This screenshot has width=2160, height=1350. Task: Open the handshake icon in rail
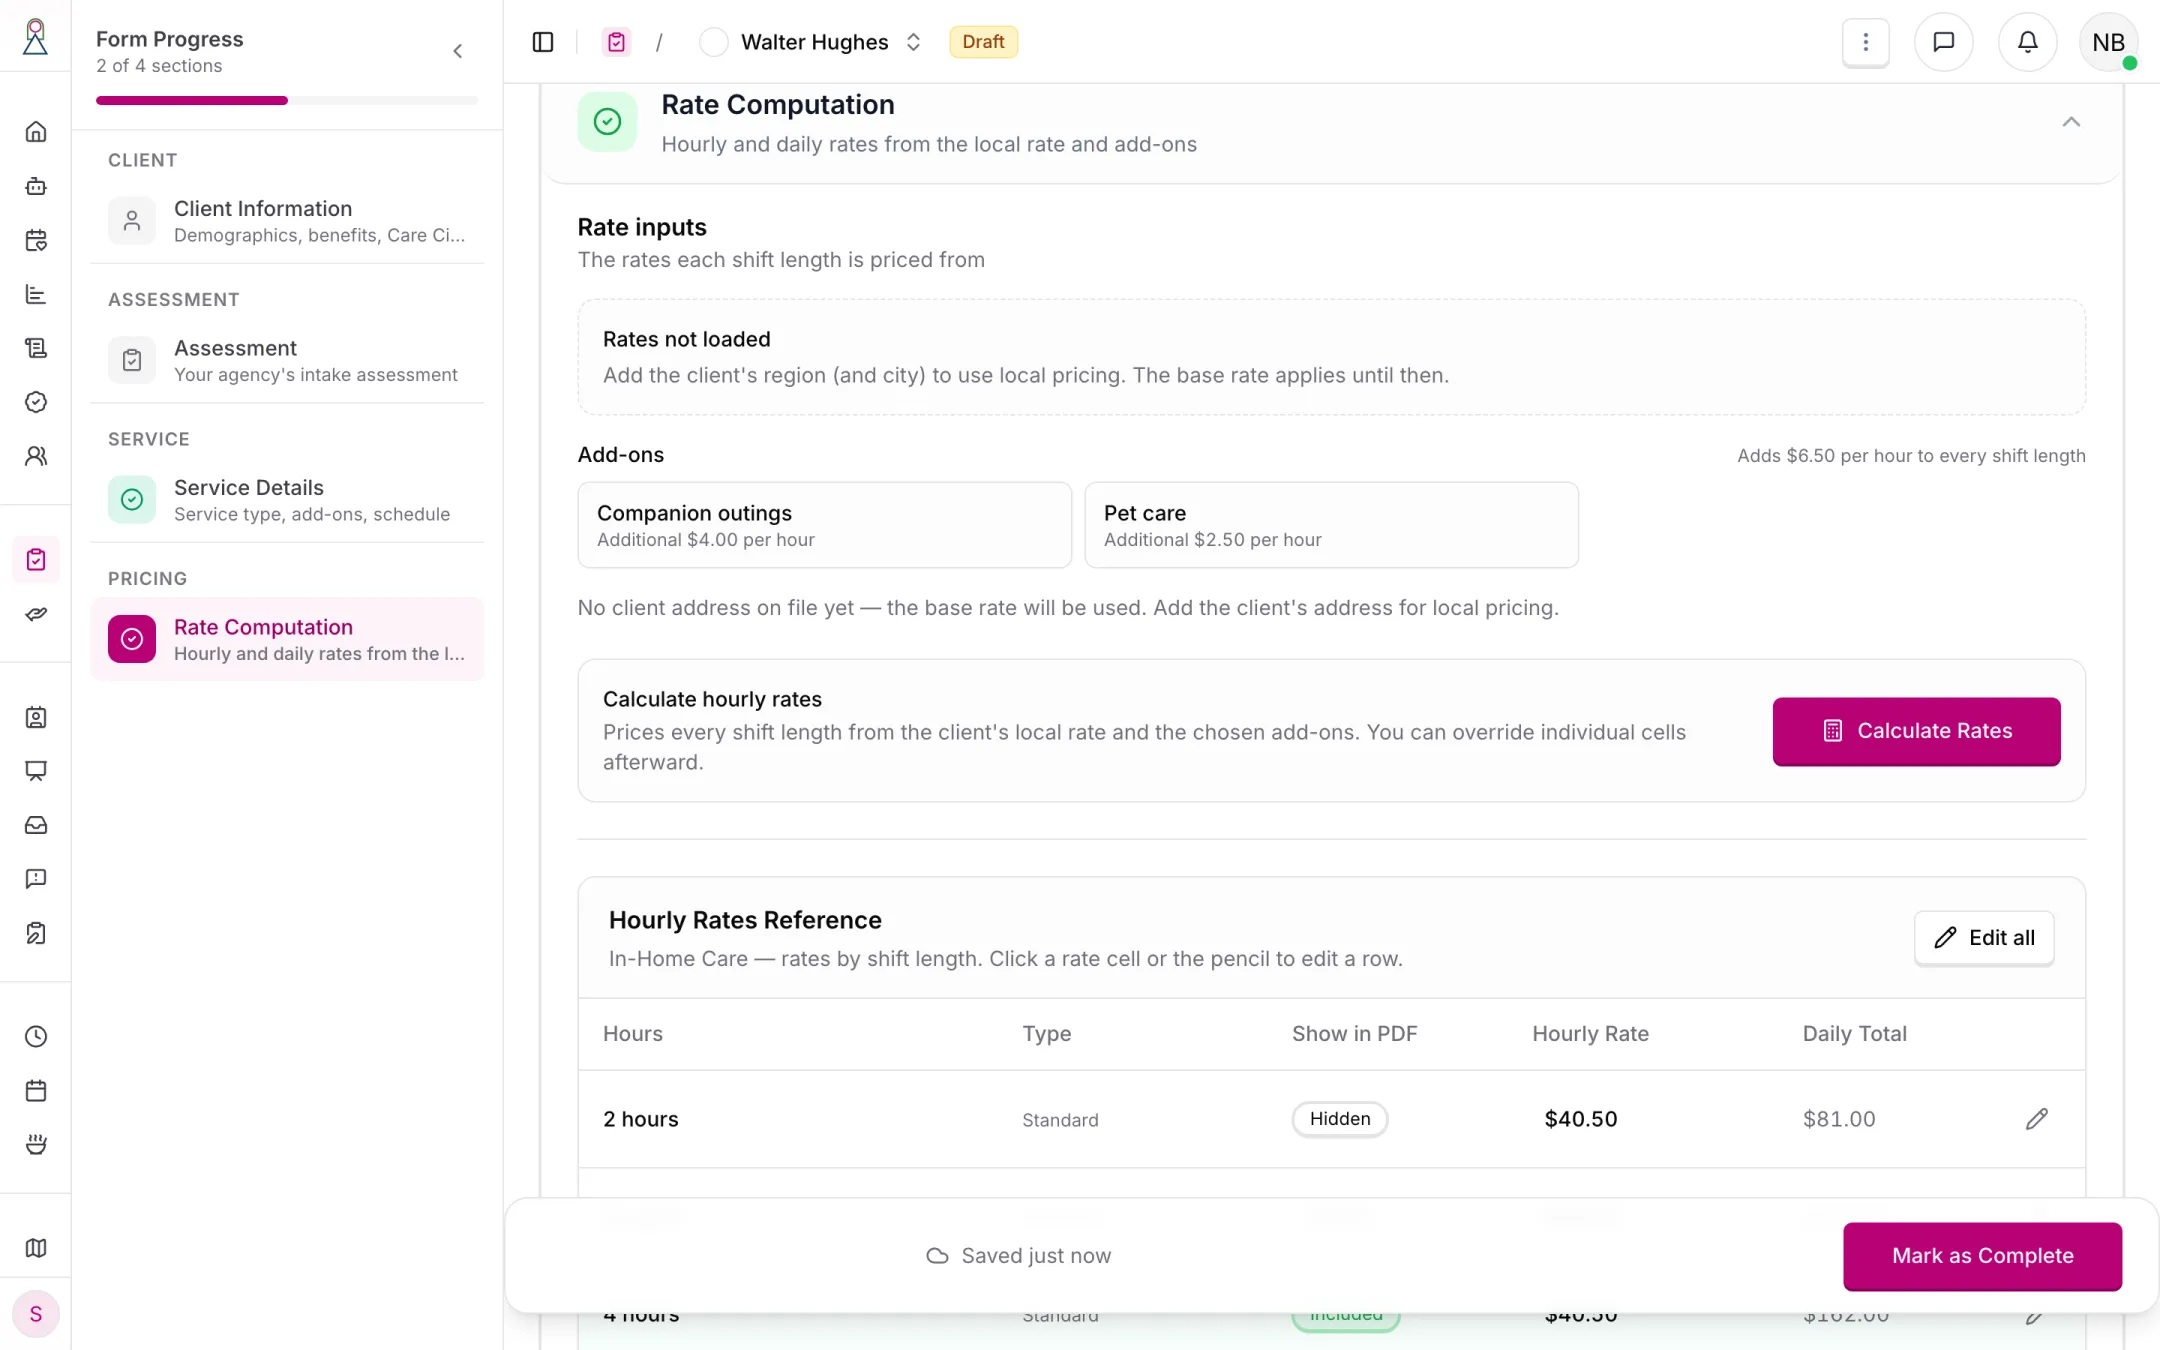[x=36, y=614]
